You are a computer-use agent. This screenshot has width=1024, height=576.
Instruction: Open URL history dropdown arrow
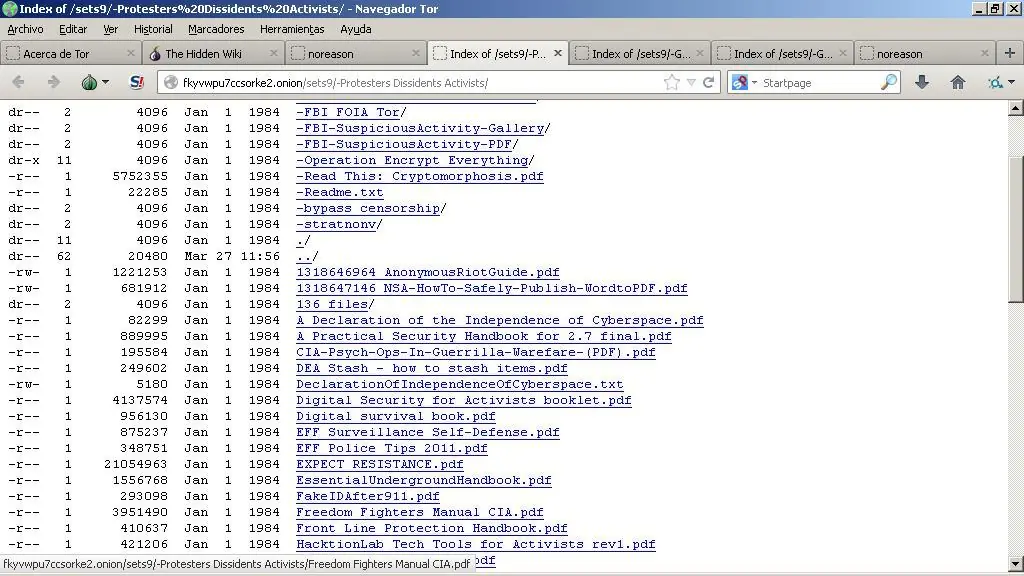point(691,83)
